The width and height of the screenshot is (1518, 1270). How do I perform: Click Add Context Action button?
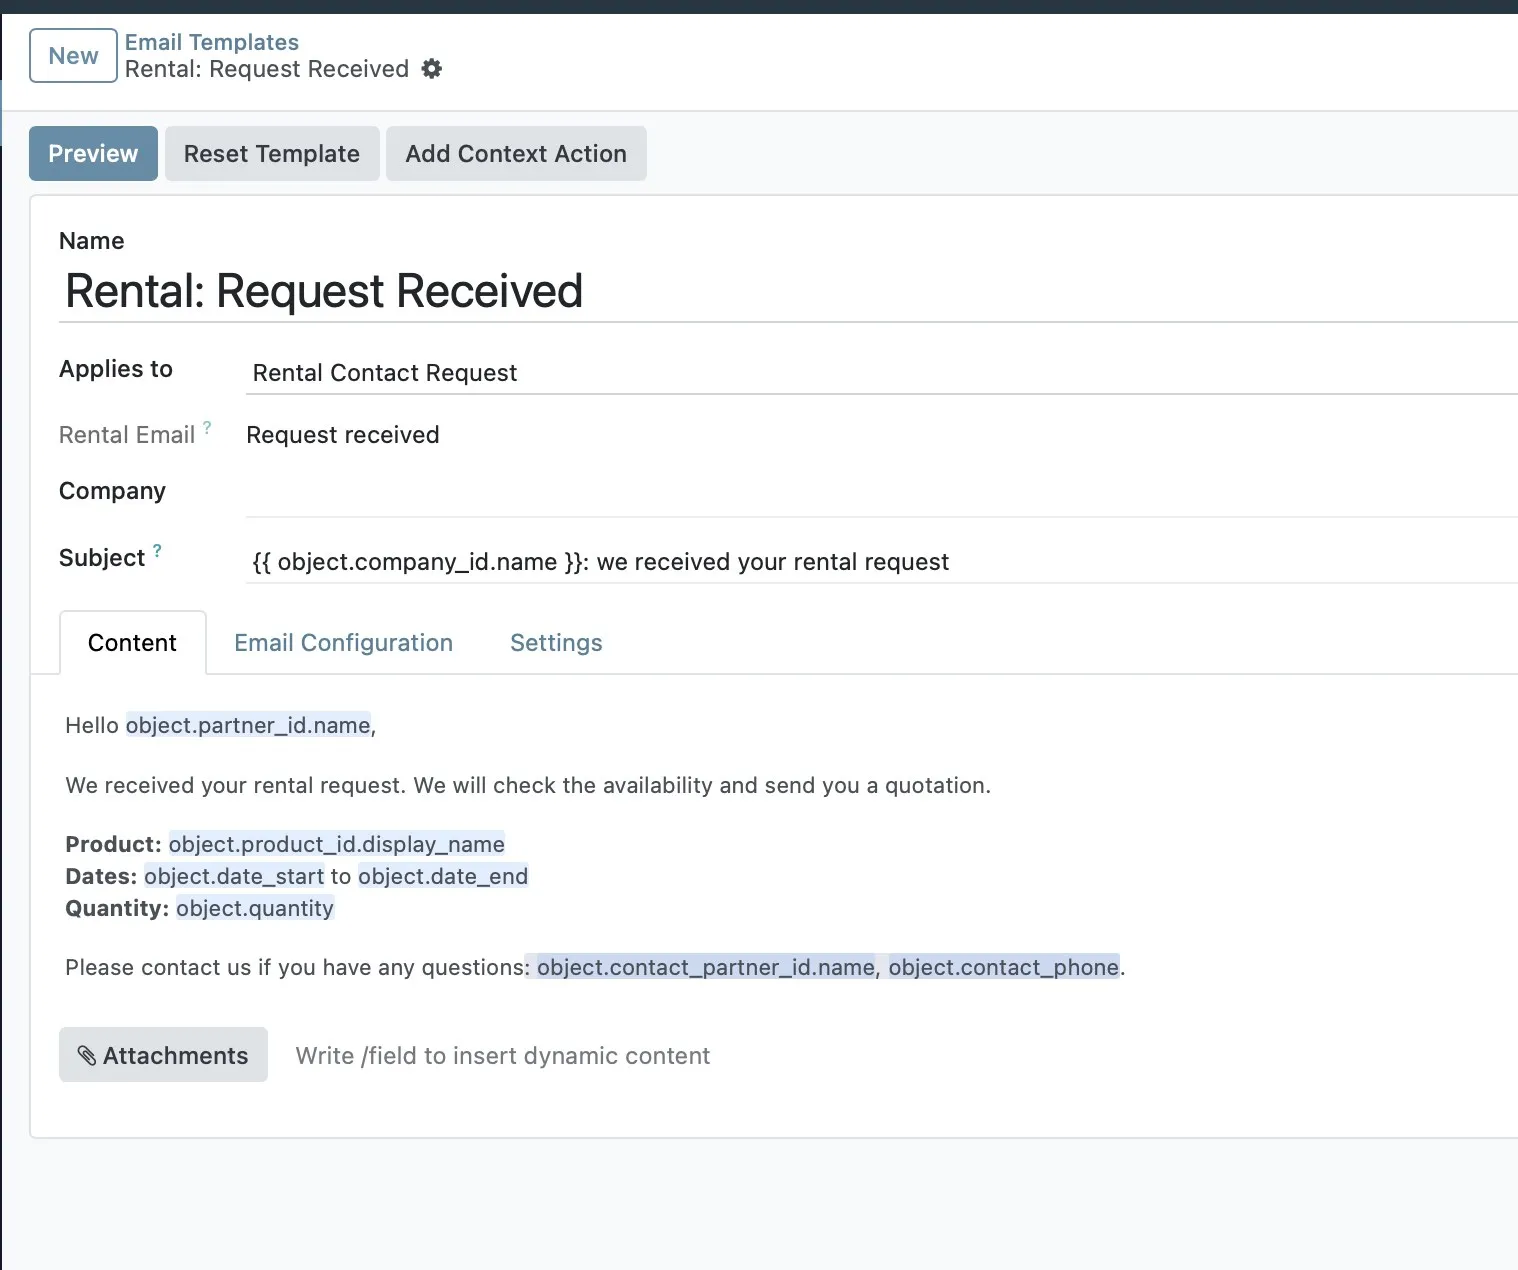point(516,153)
